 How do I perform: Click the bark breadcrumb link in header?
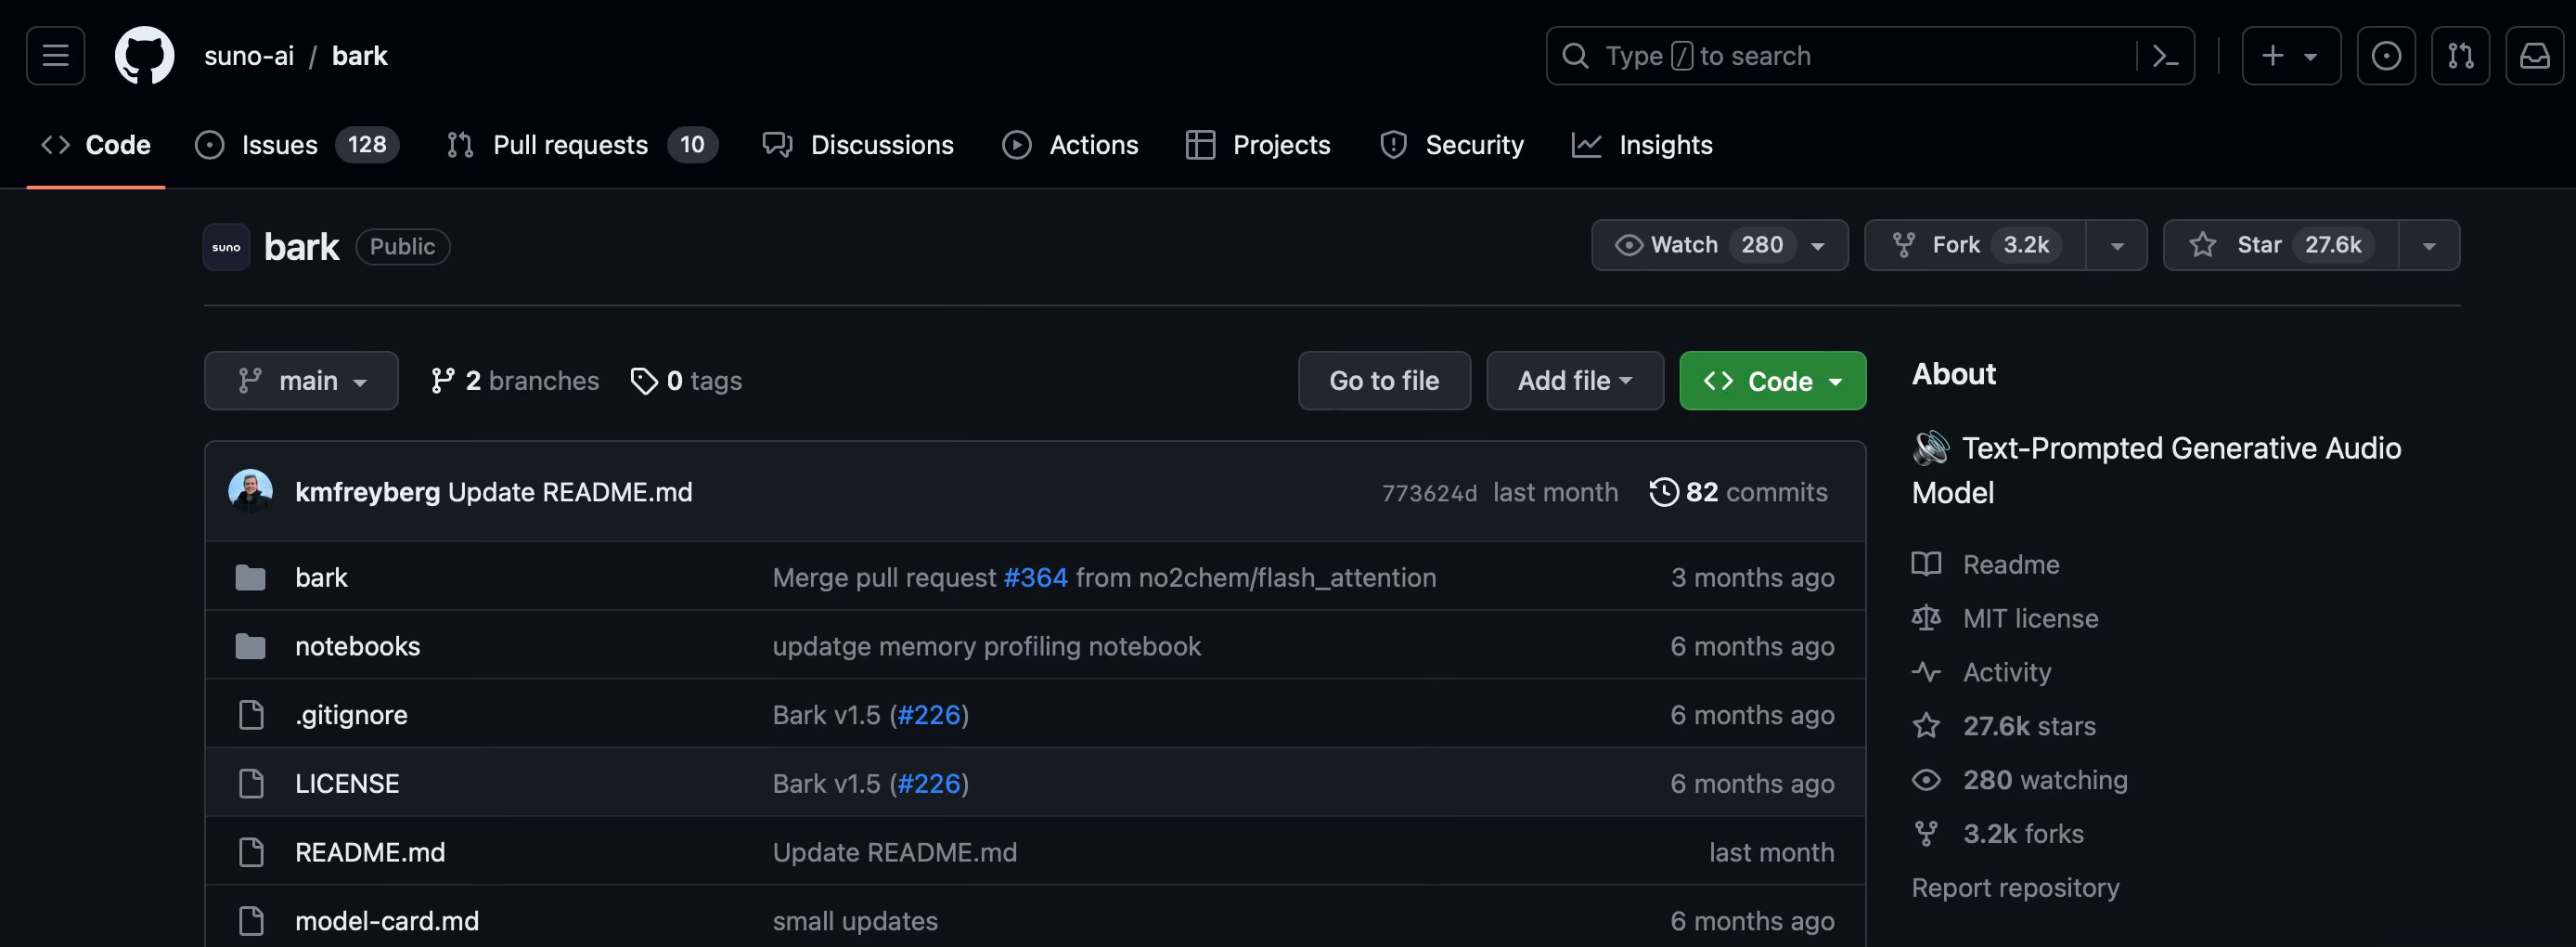[x=359, y=56]
